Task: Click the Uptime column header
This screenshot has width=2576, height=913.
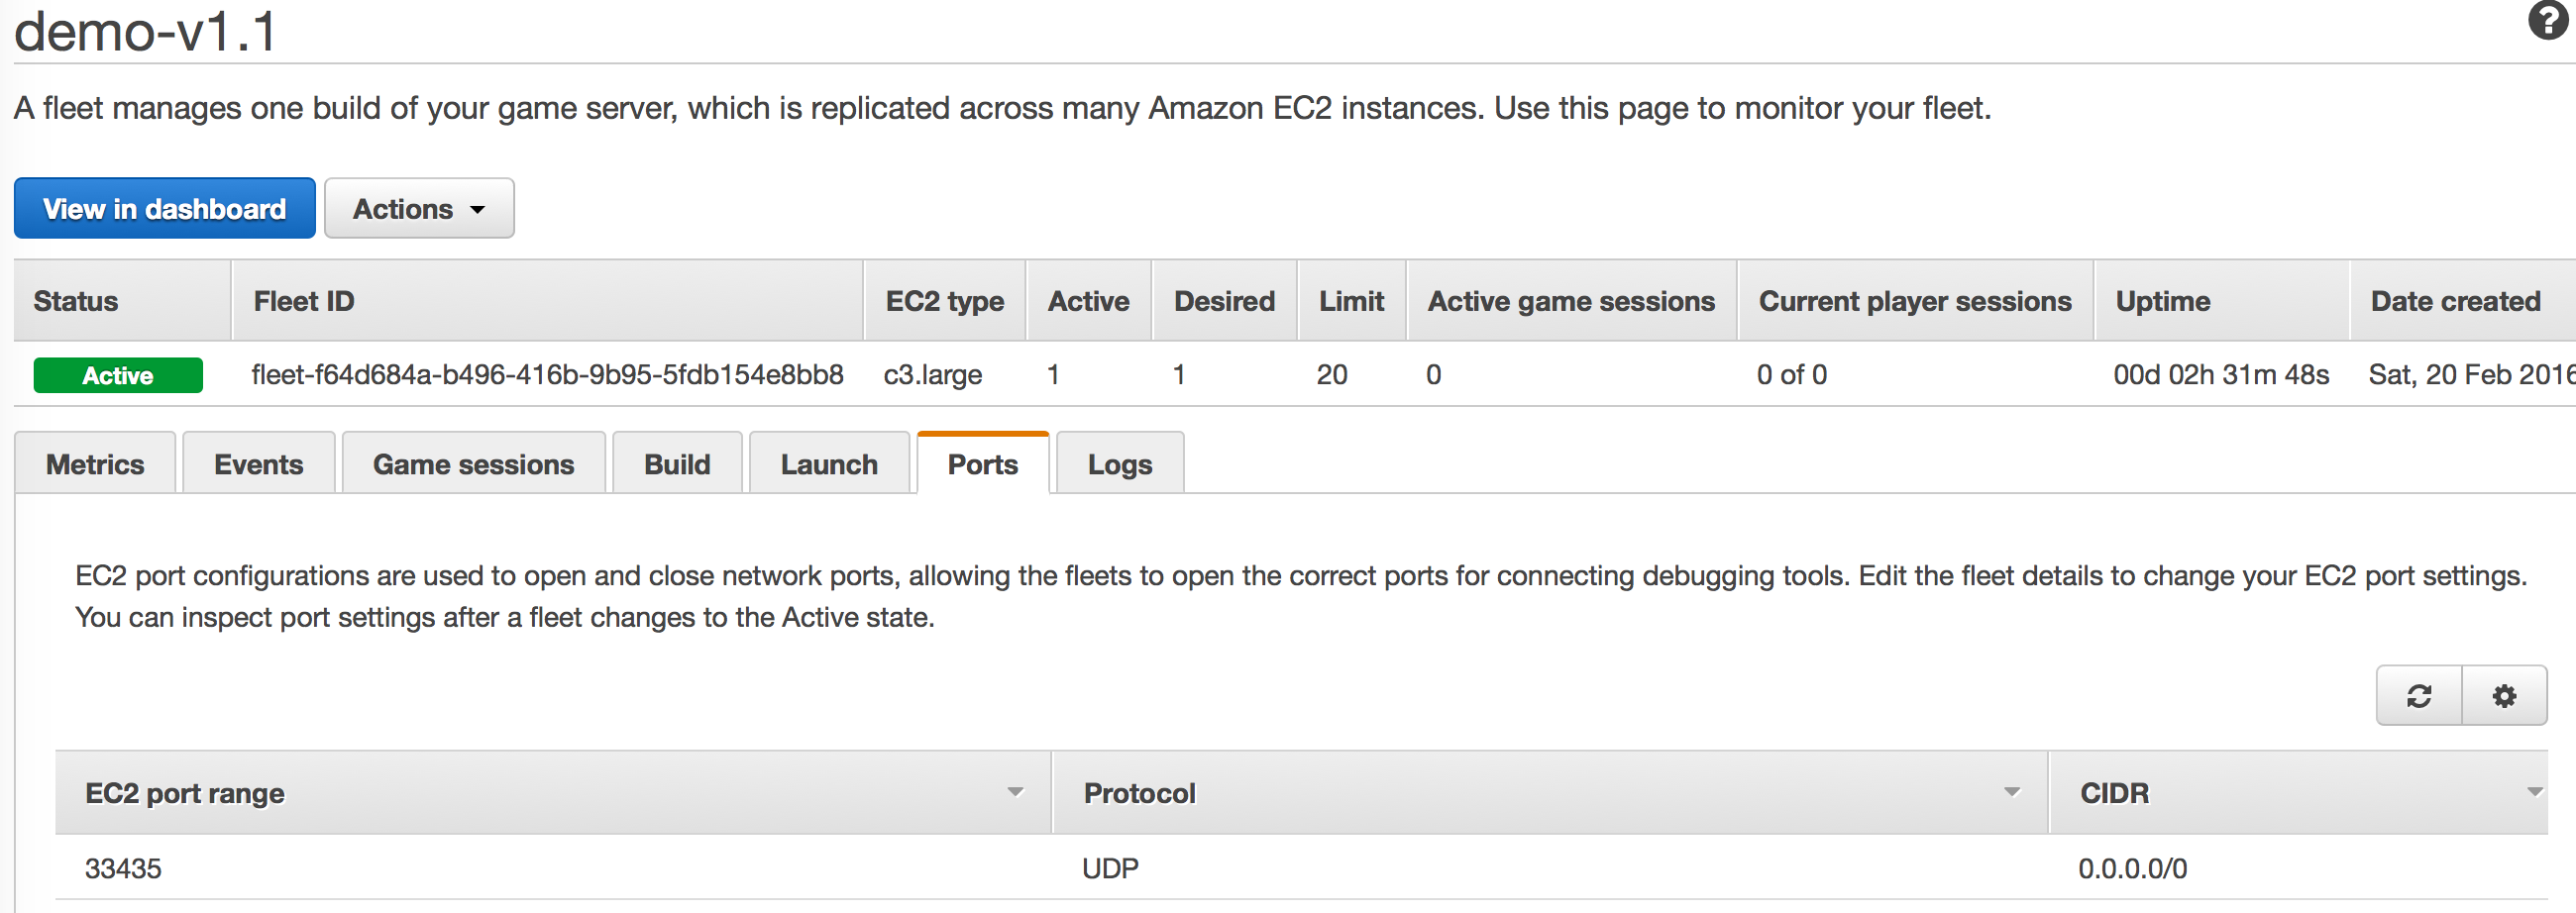Action: coord(2162,301)
